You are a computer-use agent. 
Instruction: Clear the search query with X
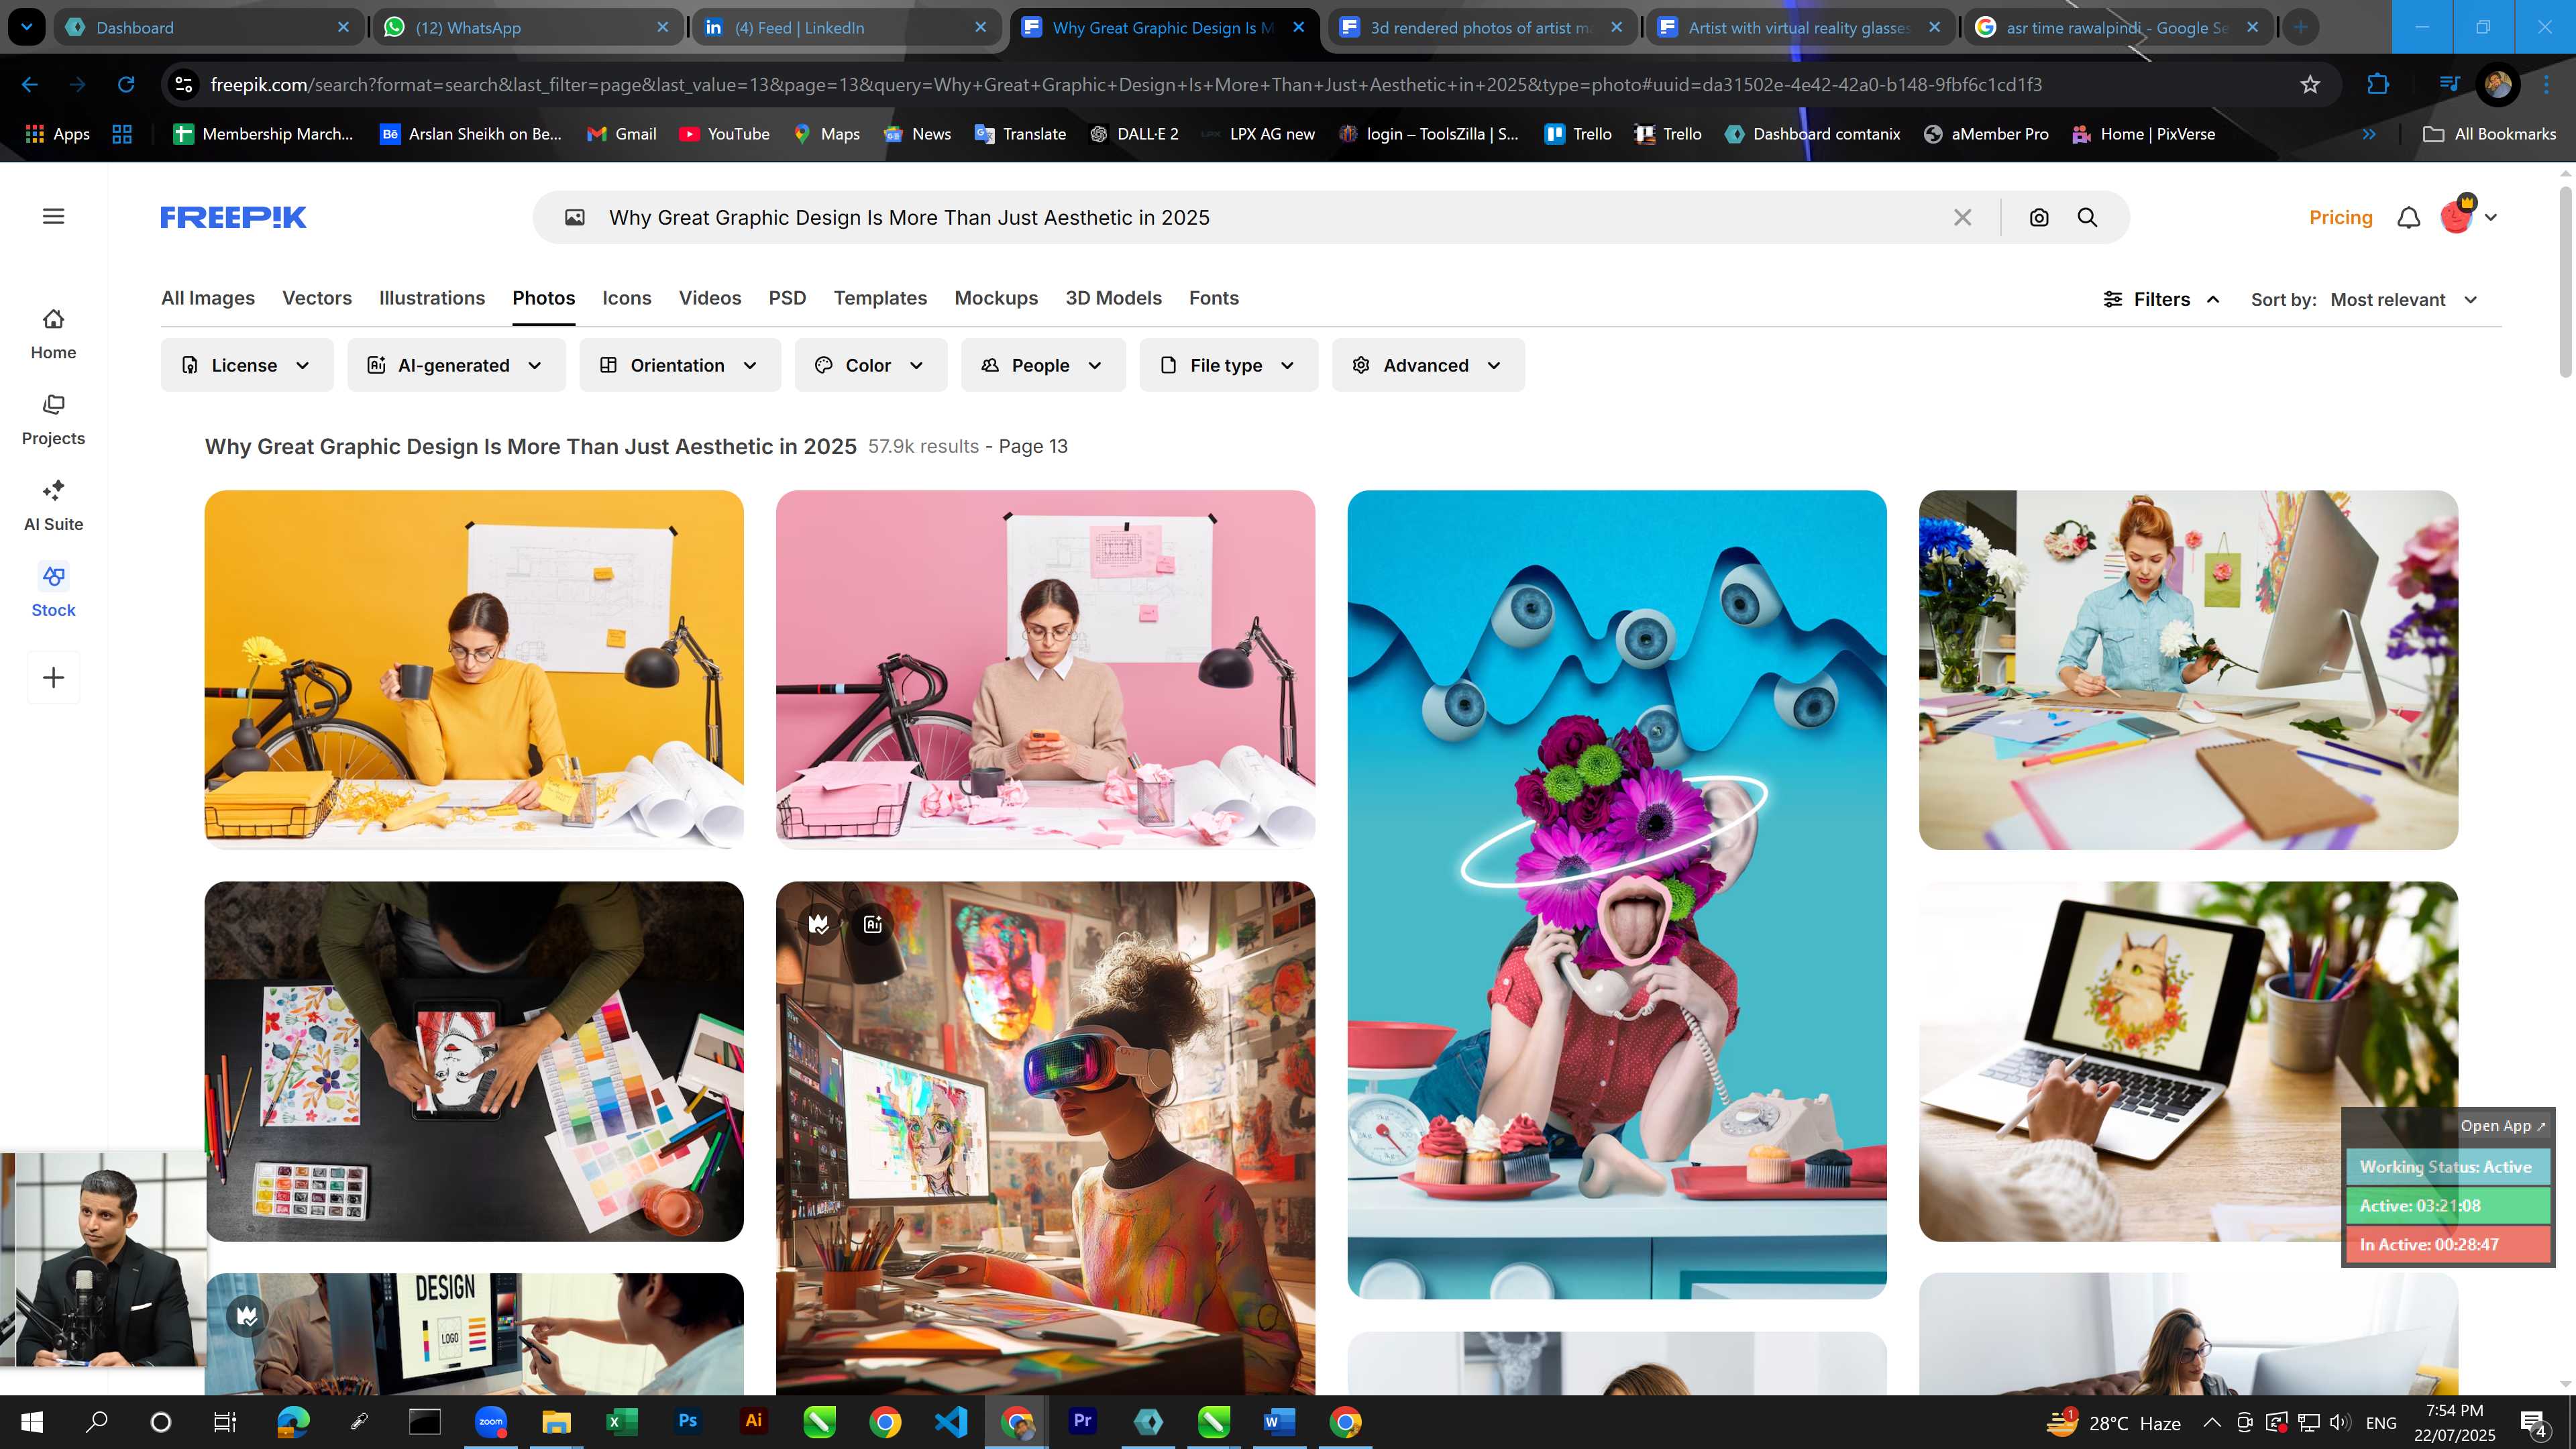pyautogui.click(x=1962, y=217)
